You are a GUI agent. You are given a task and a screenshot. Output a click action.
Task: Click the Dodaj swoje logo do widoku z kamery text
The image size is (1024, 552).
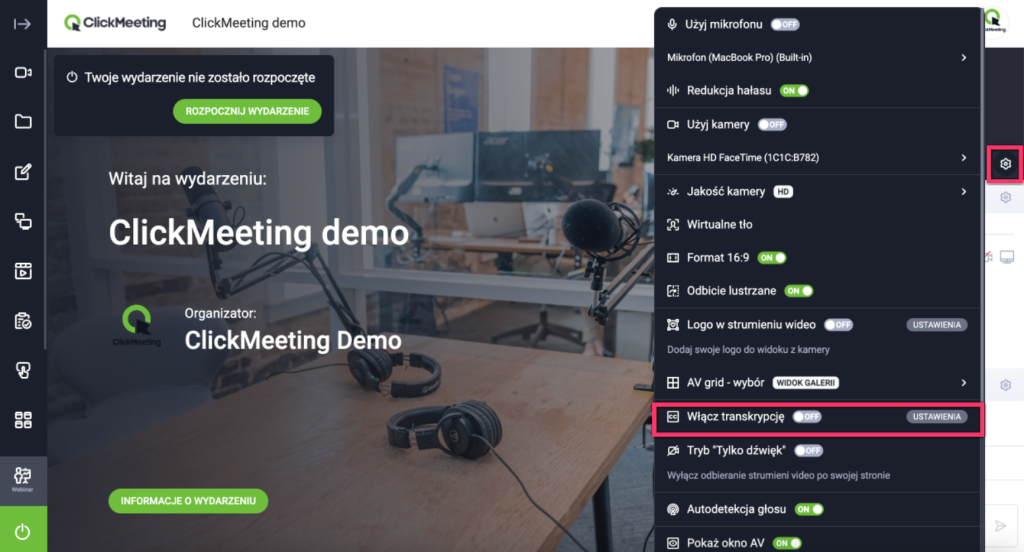748,349
